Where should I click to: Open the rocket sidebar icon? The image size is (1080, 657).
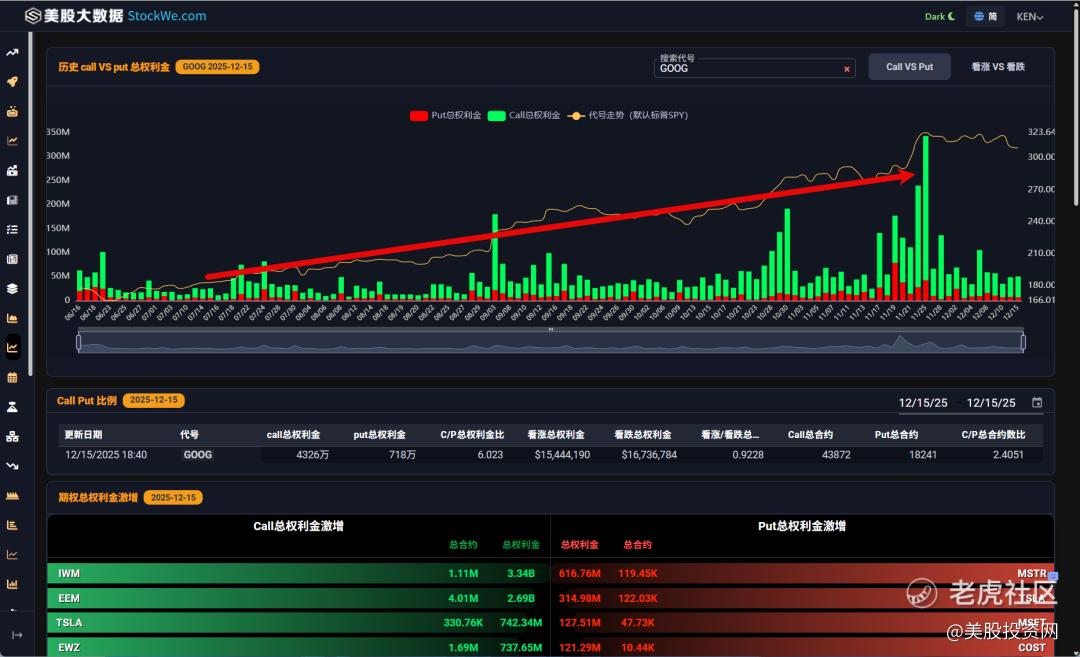[x=12, y=82]
